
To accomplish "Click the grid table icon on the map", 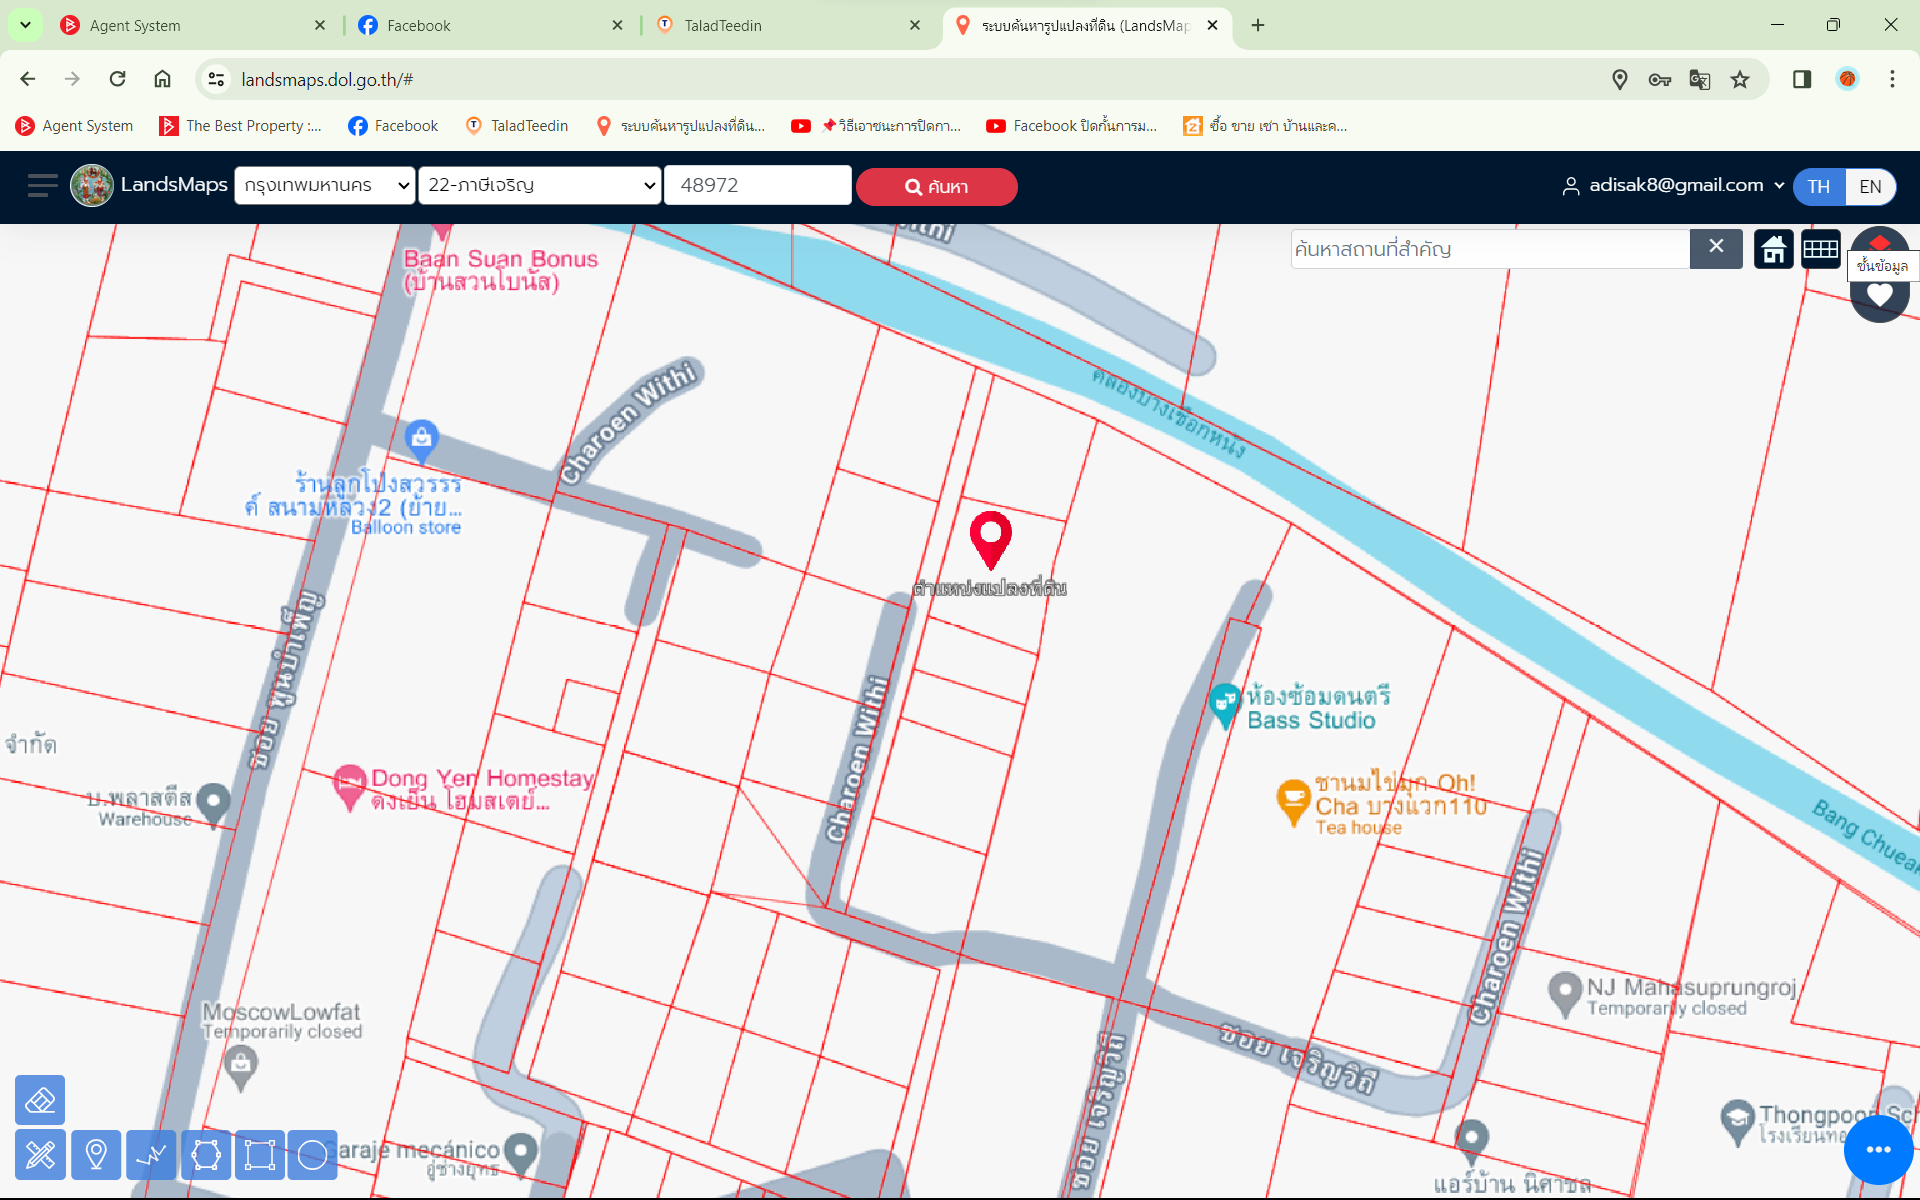I will pyautogui.click(x=1820, y=249).
